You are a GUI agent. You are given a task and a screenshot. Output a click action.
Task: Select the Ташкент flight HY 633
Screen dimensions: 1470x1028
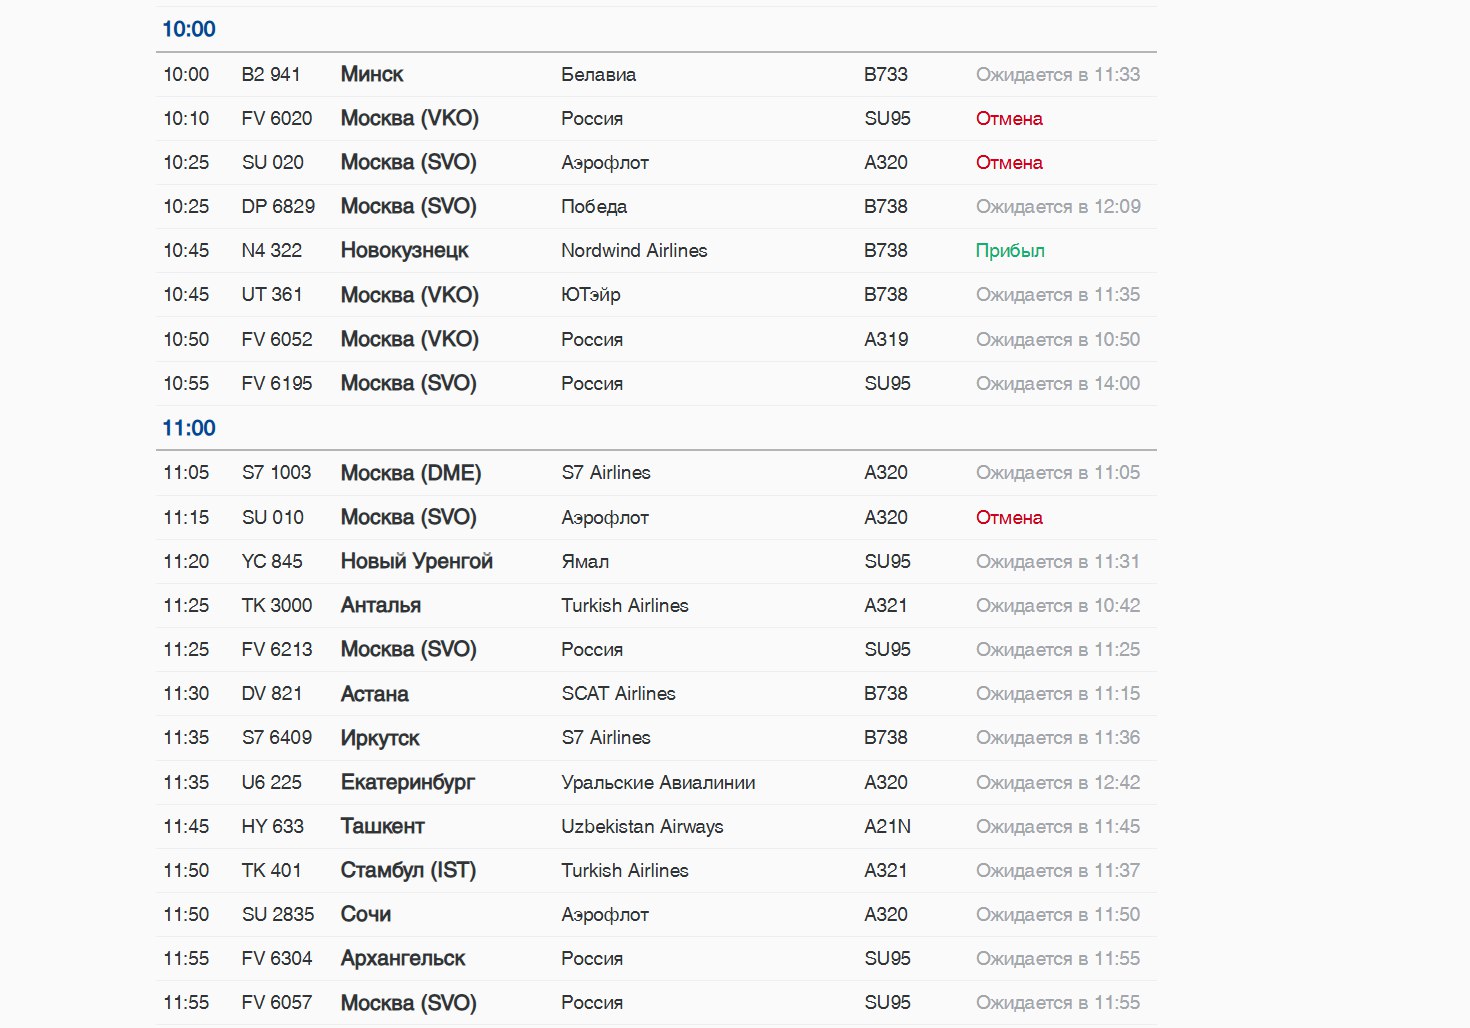coord(656,826)
